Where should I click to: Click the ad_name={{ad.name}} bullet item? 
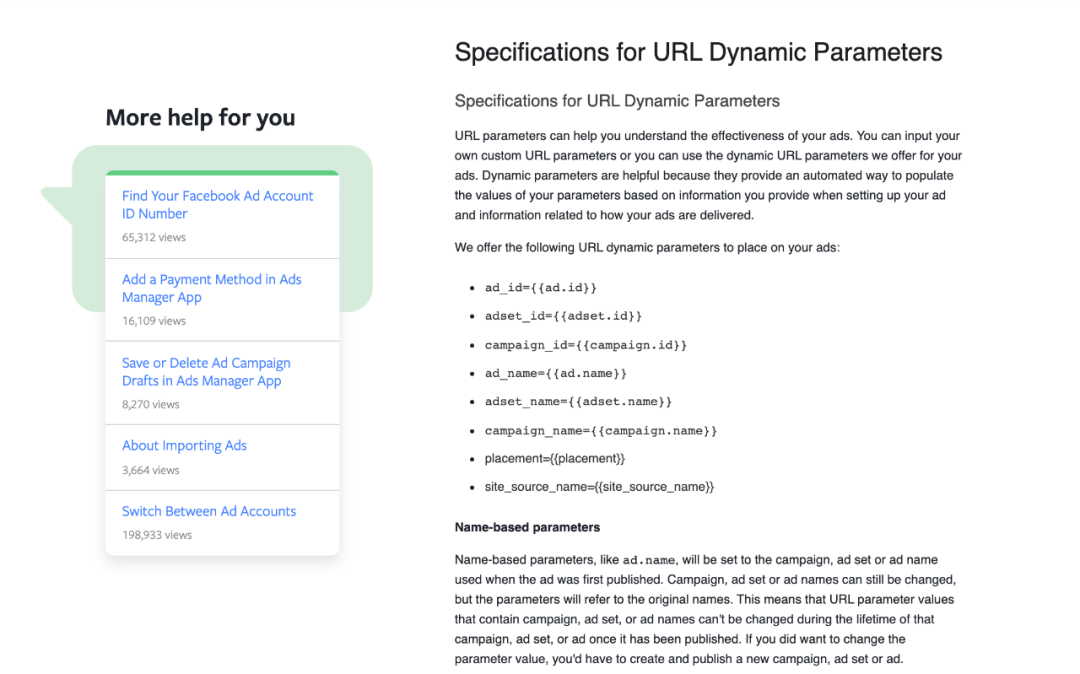[x=556, y=373]
